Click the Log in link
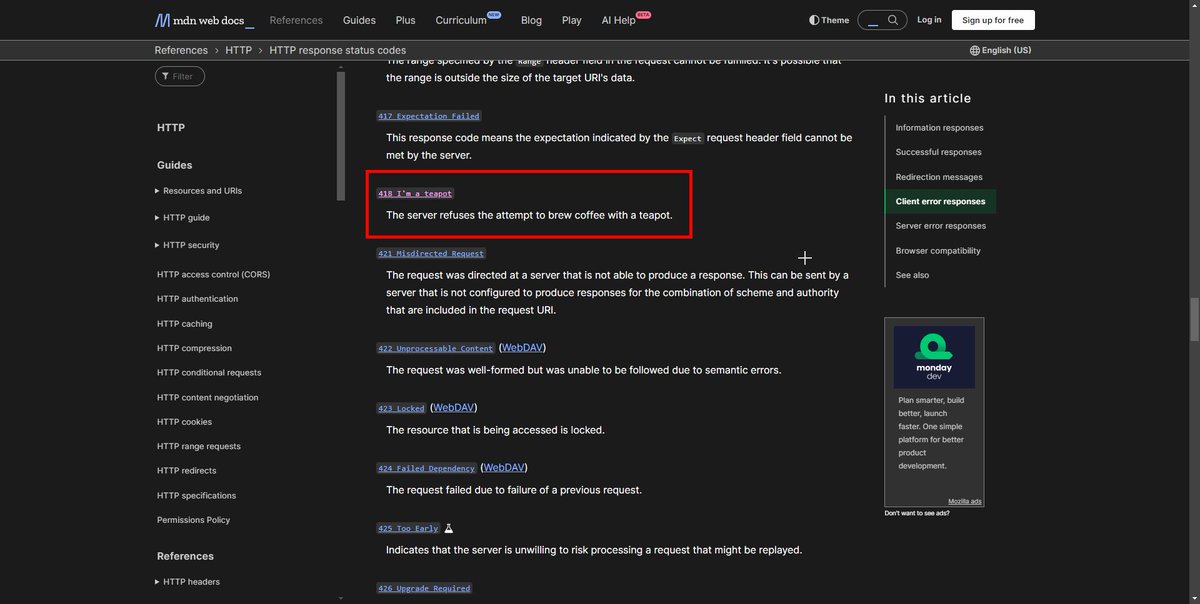Image resolution: width=1200 pixels, height=604 pixels. pos(929,20)
